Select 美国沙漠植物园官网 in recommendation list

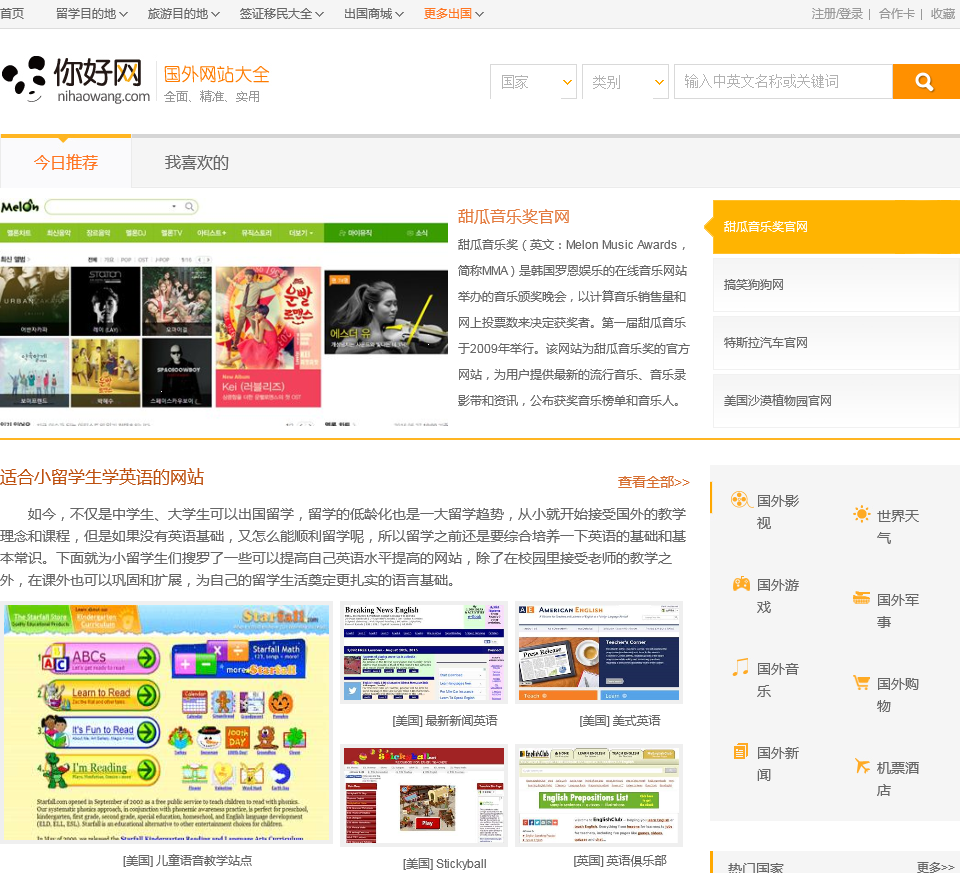836,400
